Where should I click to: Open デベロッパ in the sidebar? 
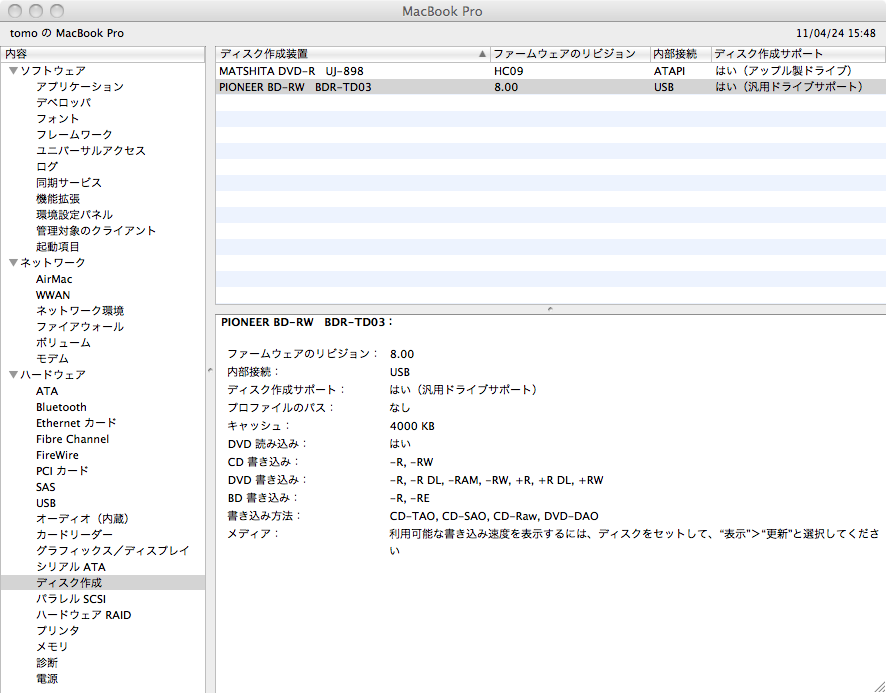[x=63, y=102]
